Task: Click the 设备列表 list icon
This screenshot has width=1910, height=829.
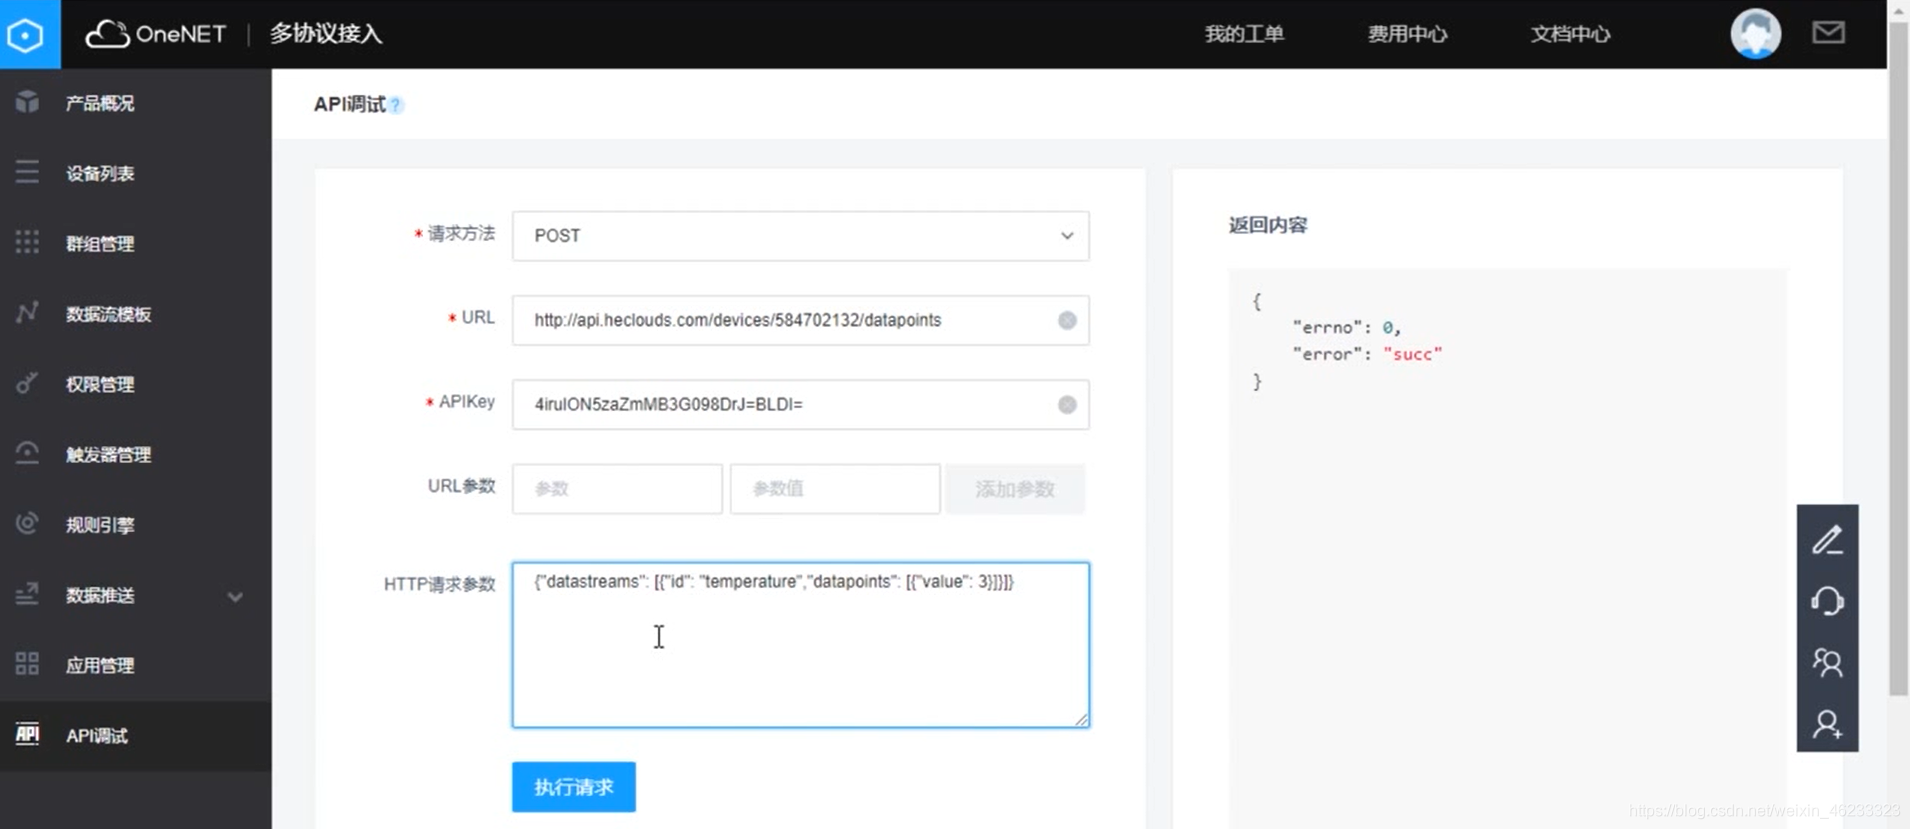Action: pos(27,172)
